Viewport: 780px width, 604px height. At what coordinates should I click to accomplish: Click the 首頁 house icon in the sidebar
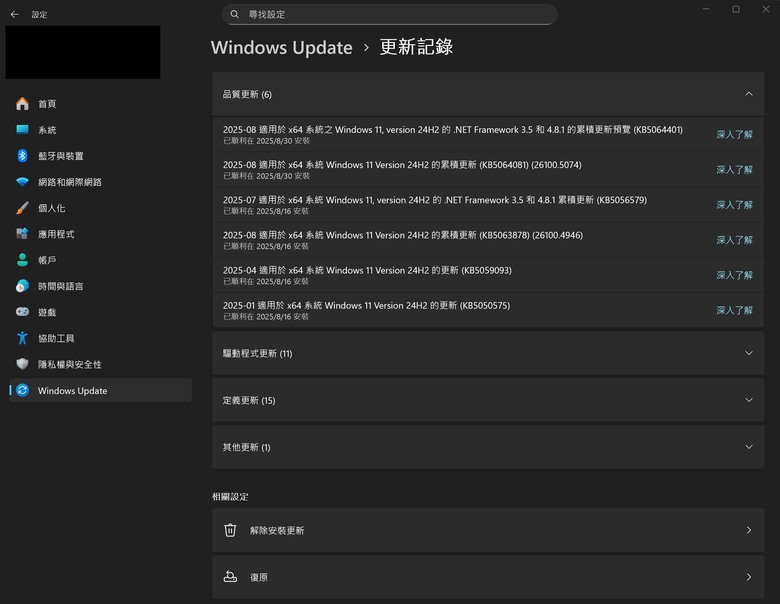(22, 103)
